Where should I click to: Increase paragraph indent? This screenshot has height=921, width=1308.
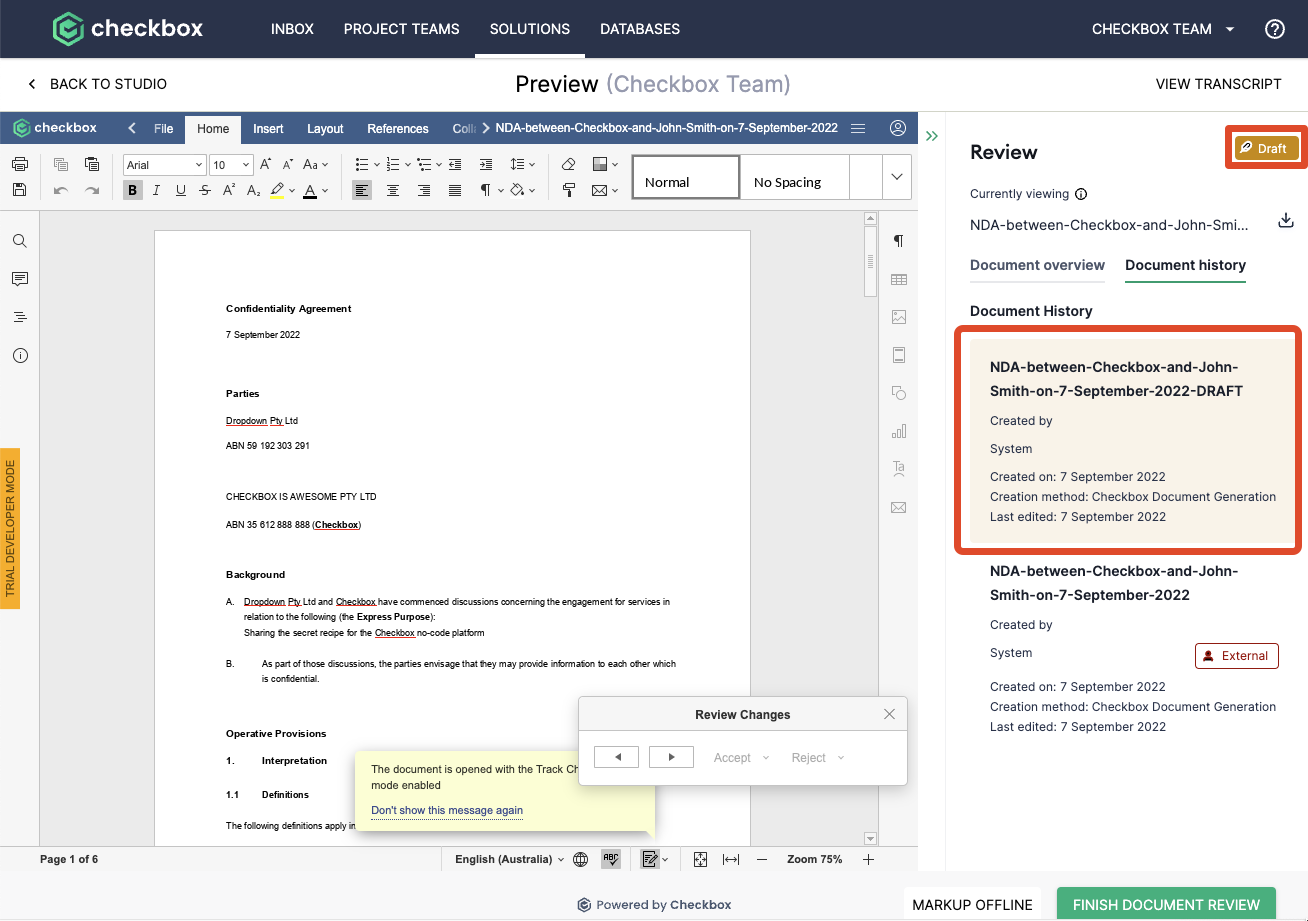486,165
